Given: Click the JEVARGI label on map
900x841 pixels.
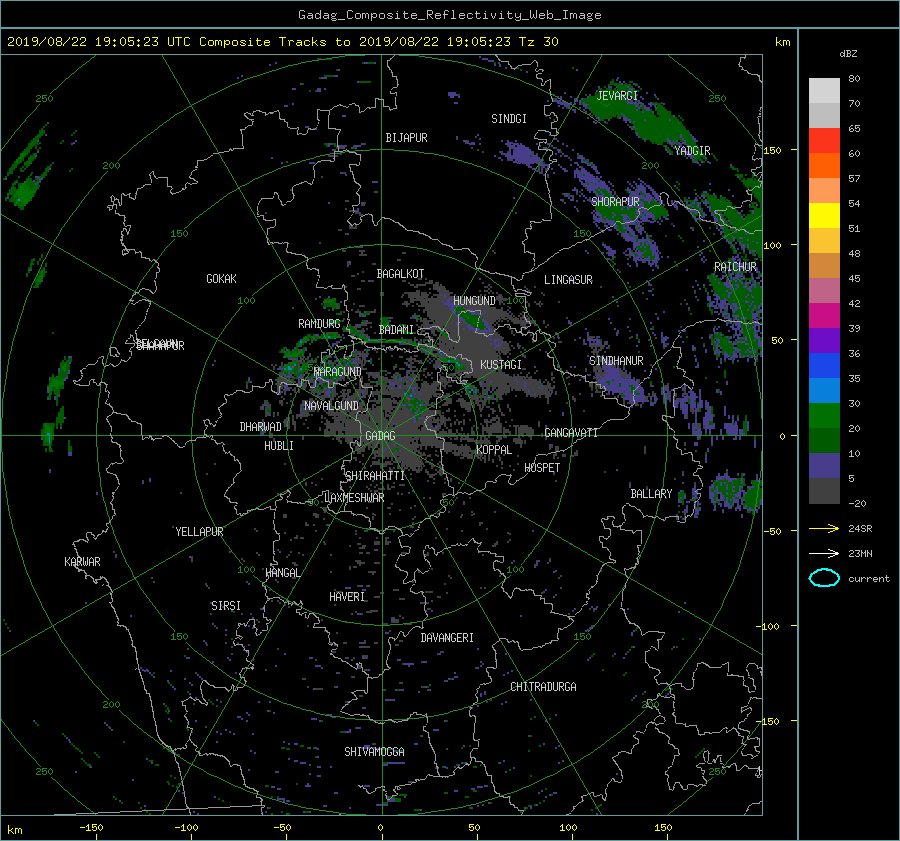Looking at the screenshot, I should click(617, 96).
